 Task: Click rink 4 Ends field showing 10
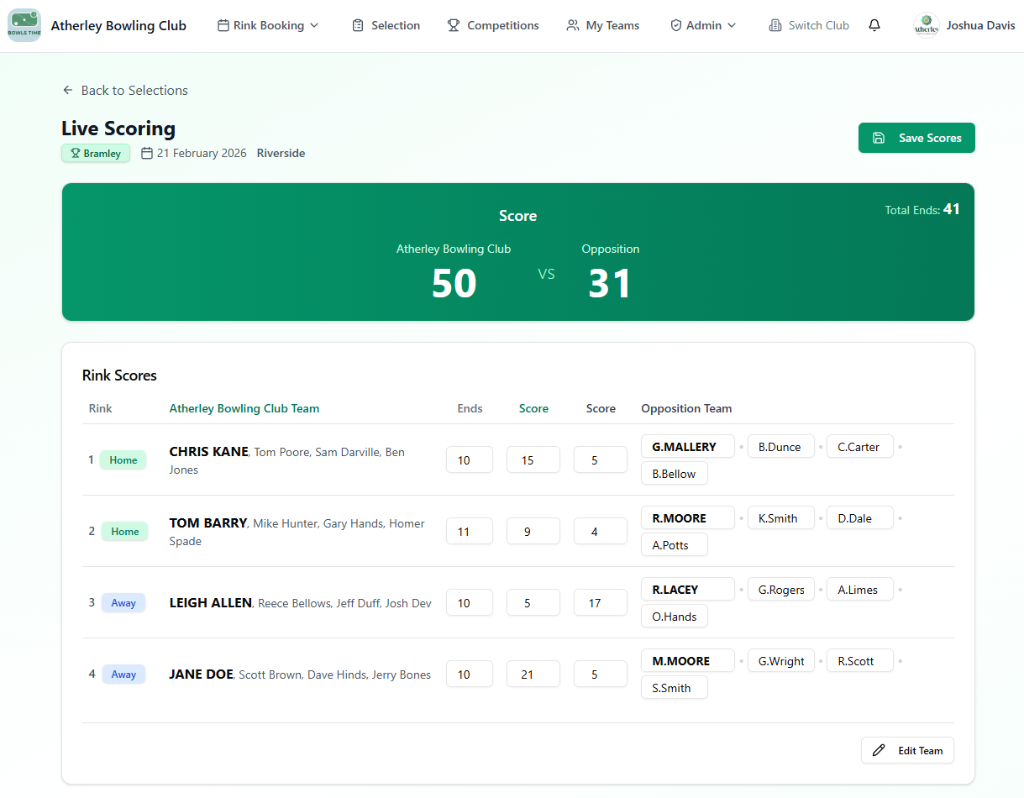(x=470, y=674)
